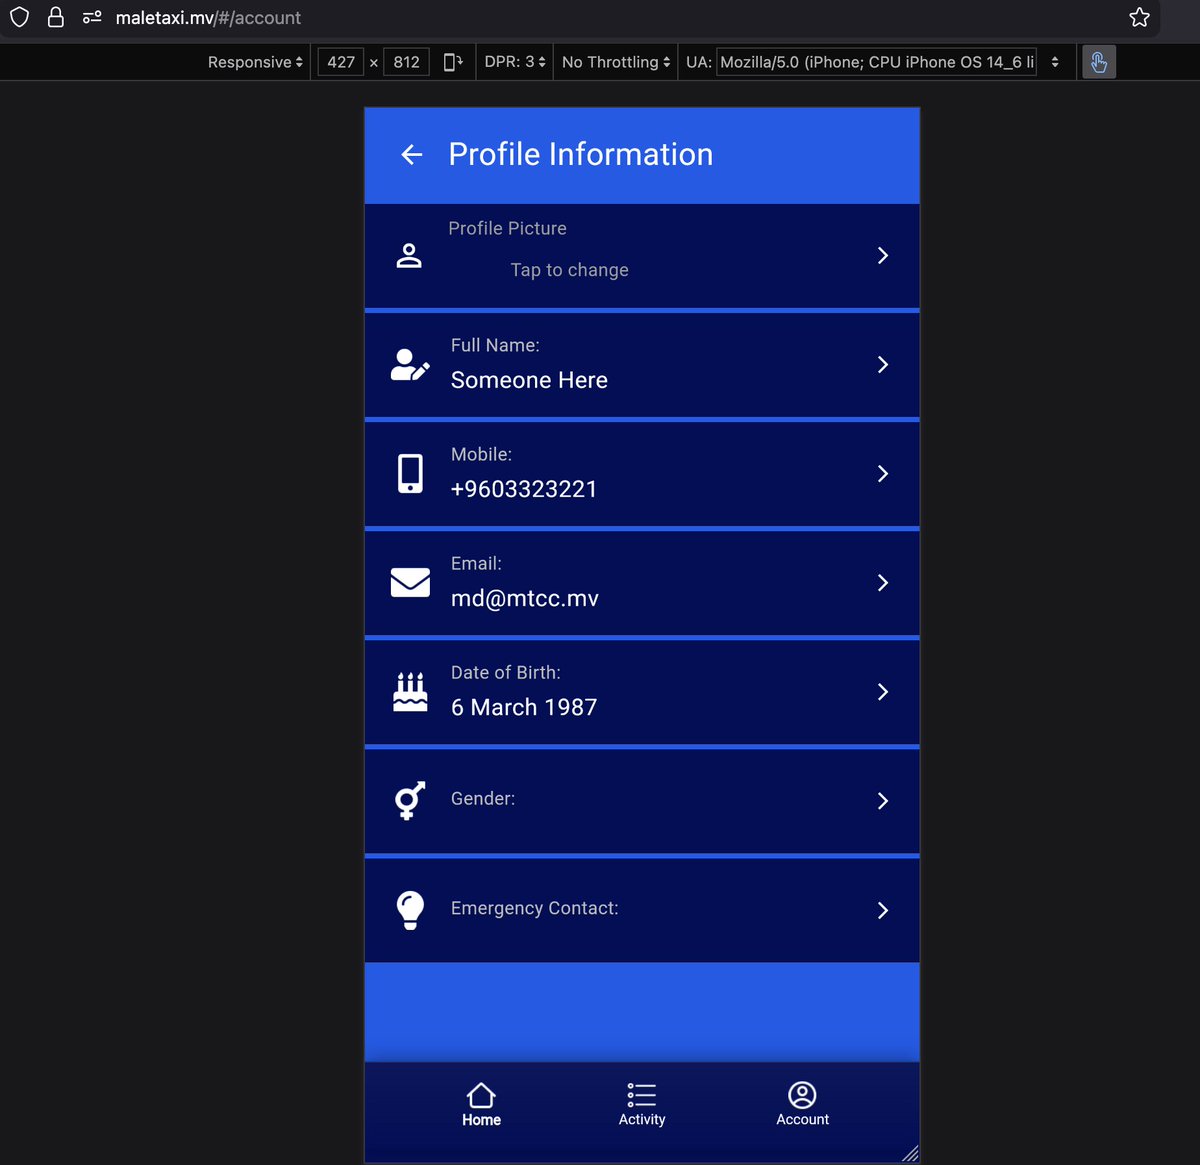Click the URL maletaxi.mv/#/account in the address bar
Viewport: 1200px width, 1165px height.
coord(208,18)
